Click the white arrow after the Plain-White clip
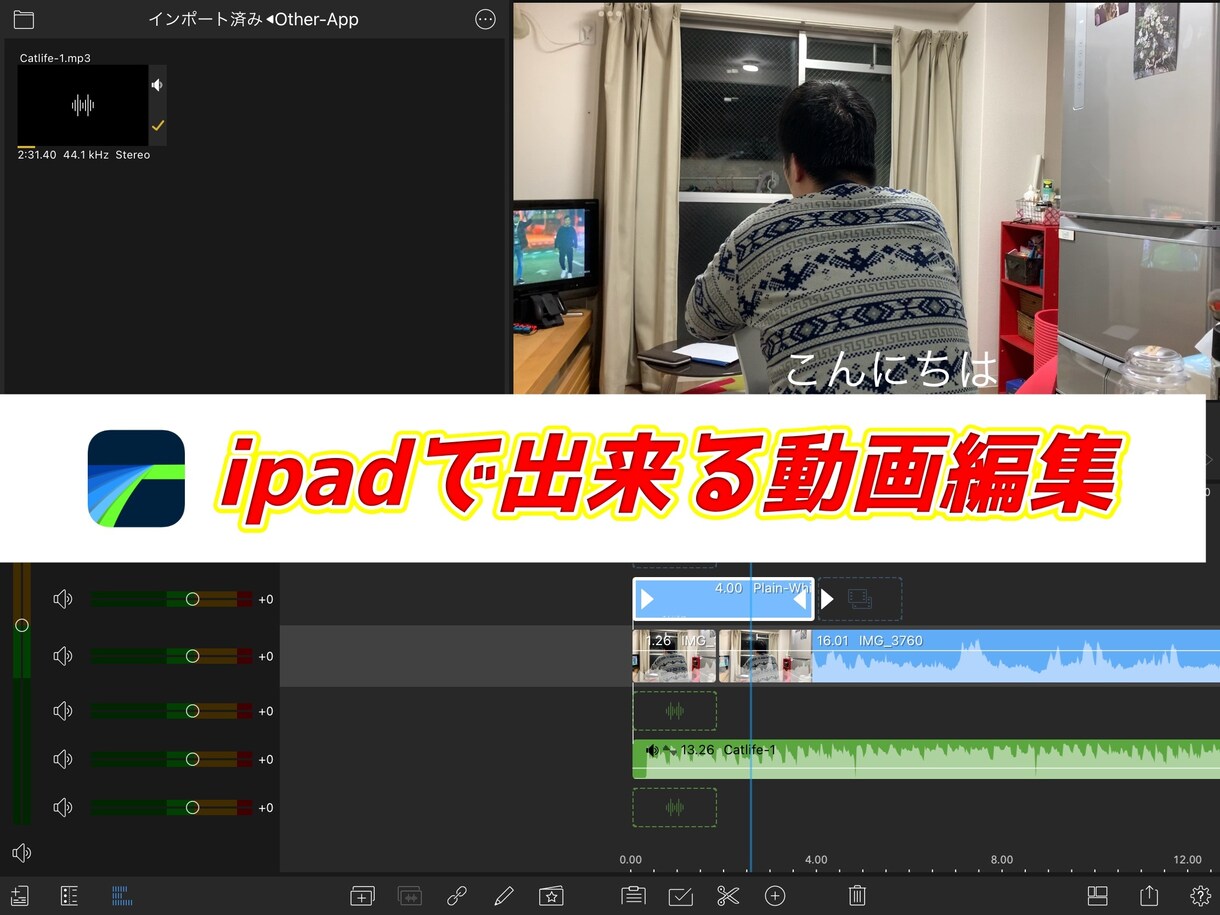The height and width of the screenshot is (915, 1220). [x=827, y=599]
